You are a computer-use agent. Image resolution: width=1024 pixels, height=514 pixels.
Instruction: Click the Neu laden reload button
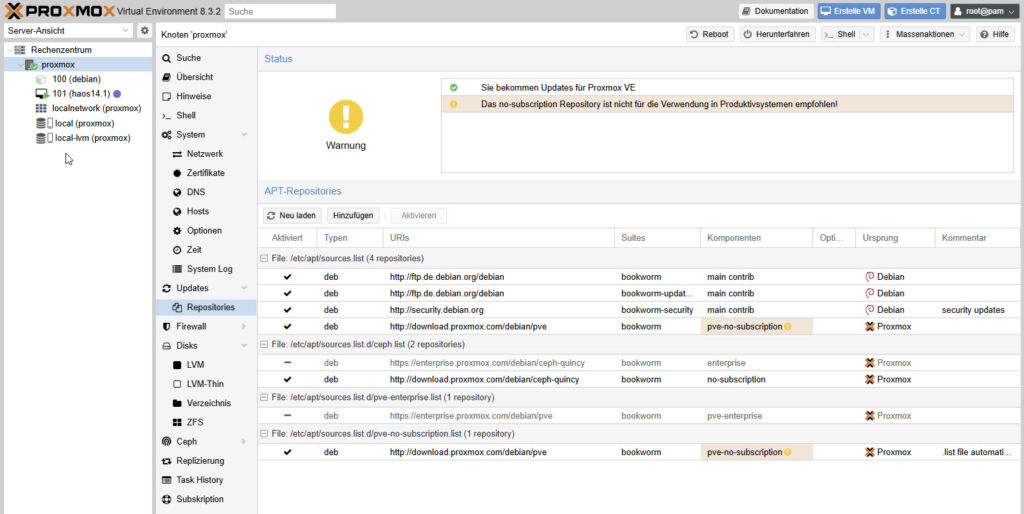291,215
